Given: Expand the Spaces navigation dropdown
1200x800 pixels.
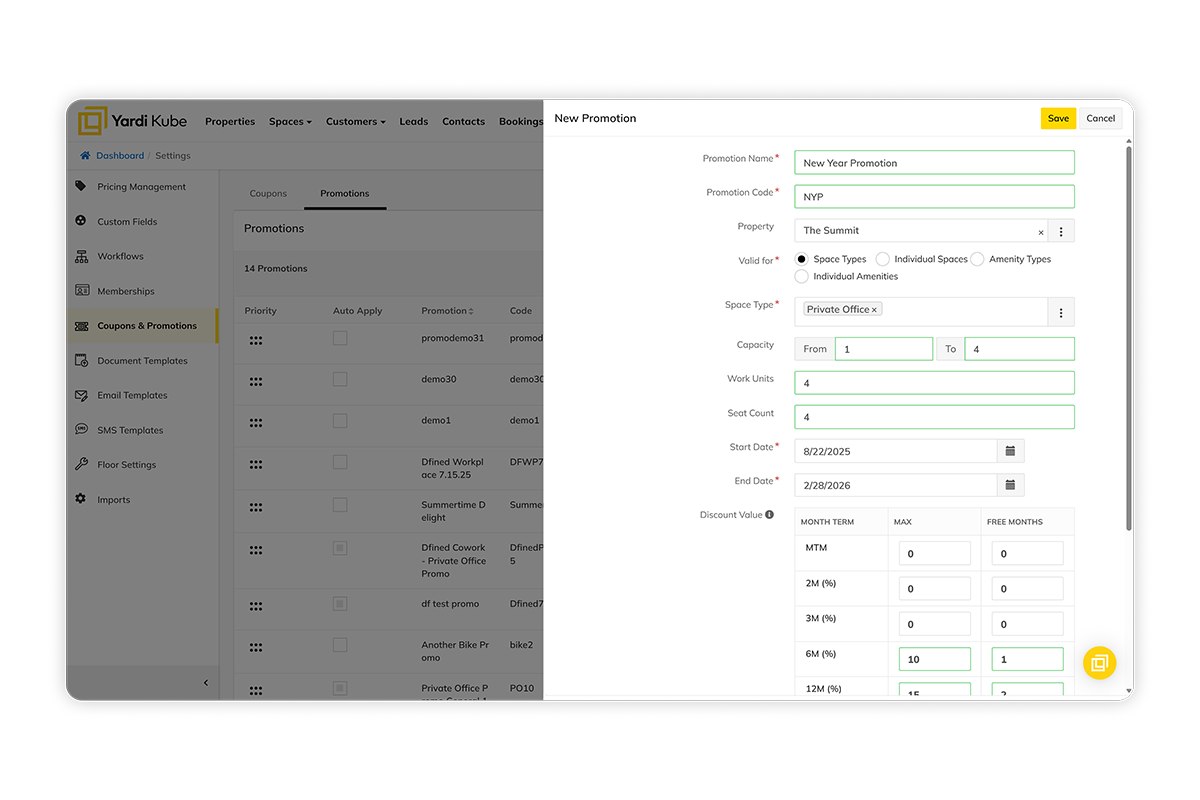Looking at the screenshot, I should tap(290, 122).
